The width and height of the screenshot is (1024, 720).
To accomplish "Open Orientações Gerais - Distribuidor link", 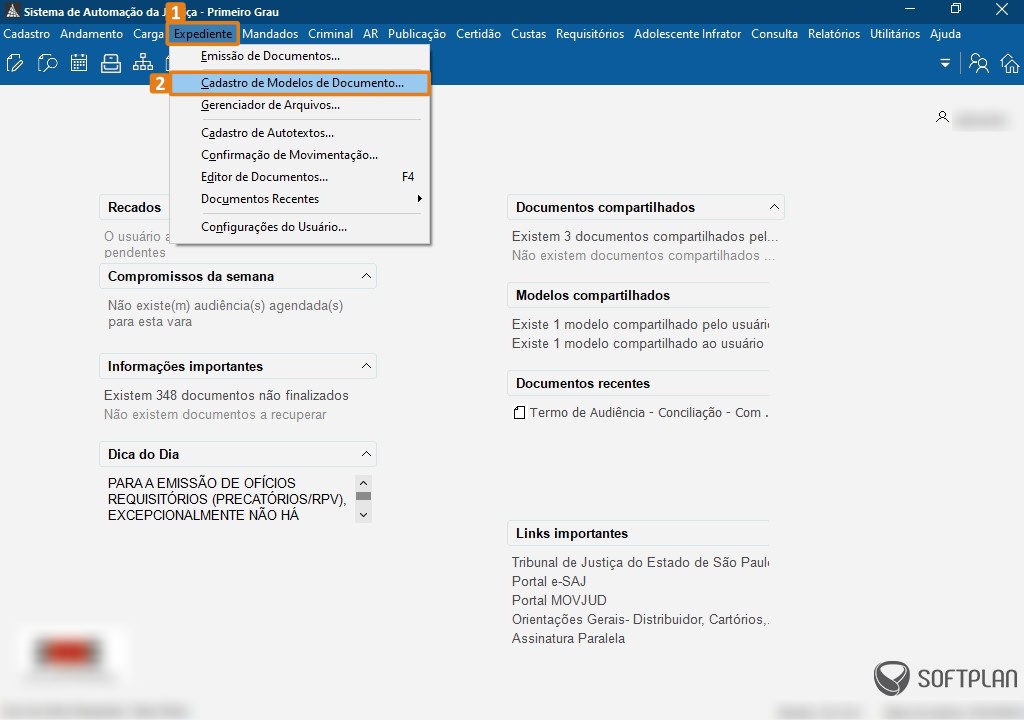I will click(x=640, y=619).
